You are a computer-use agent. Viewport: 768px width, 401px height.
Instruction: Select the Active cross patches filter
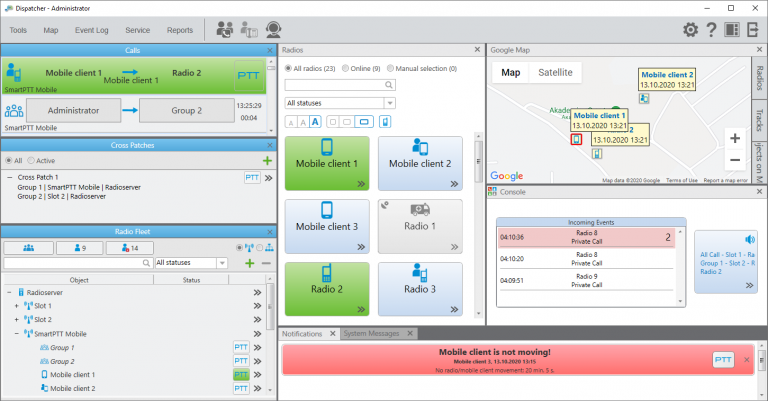click(41, 161)
